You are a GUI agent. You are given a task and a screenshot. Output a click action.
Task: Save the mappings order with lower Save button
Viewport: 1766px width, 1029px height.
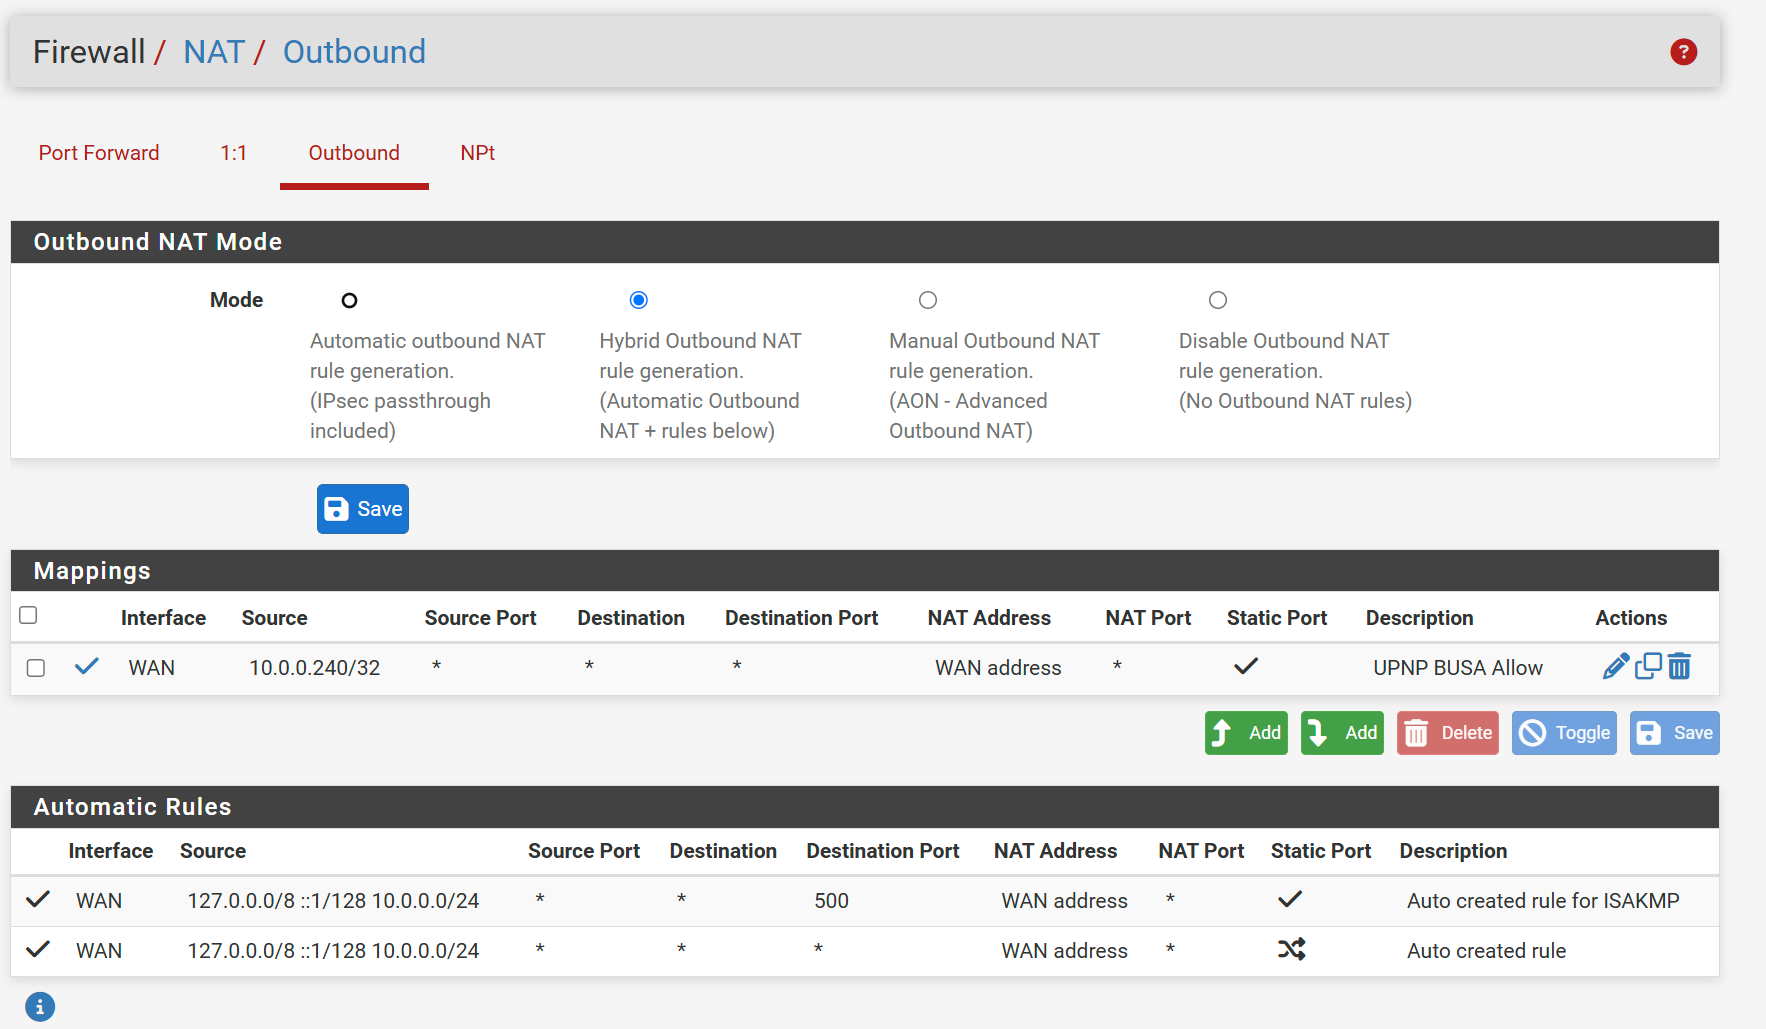(x=1675, y=733)
